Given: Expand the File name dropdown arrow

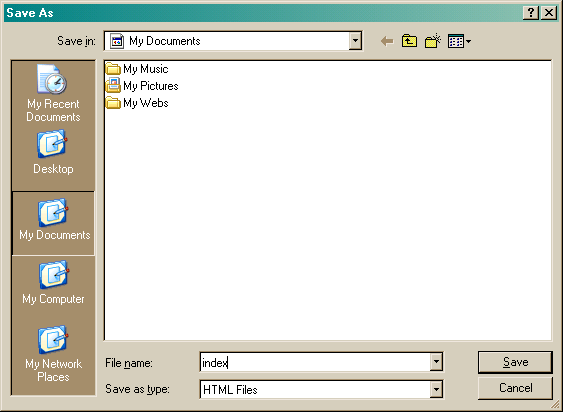Looking at the screenshot, I should point(436,362).
